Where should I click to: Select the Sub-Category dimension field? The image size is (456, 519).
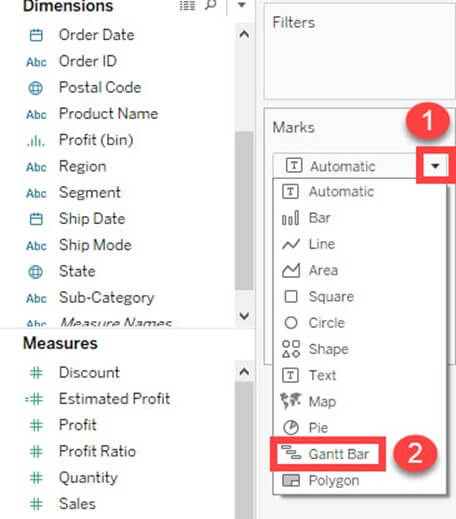click(x=106, y=297)
